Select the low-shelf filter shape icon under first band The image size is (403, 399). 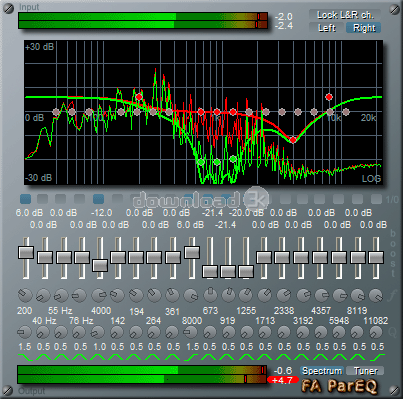(x=25, y=357)
